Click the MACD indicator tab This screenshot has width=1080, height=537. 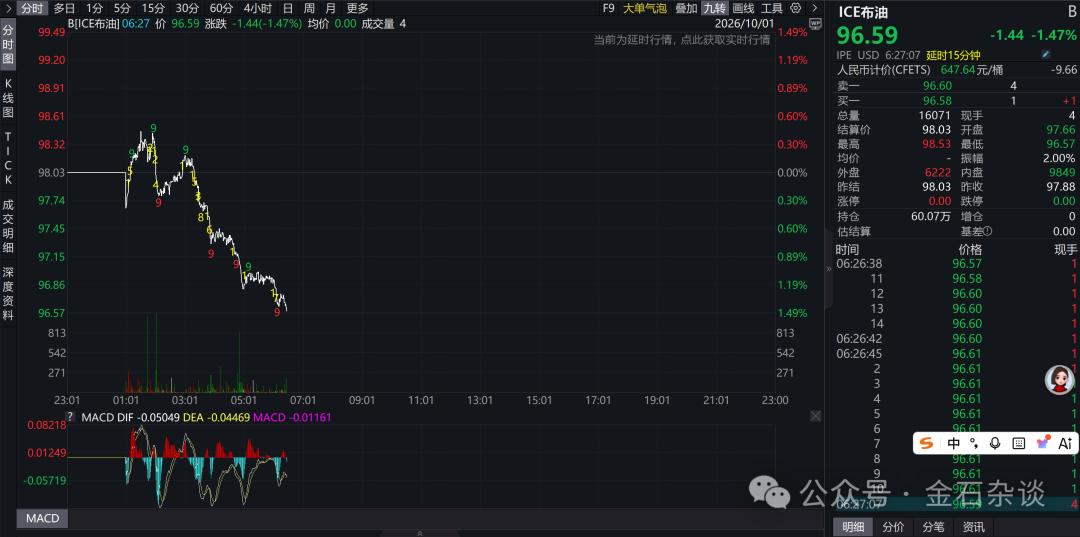click(42, 518)
